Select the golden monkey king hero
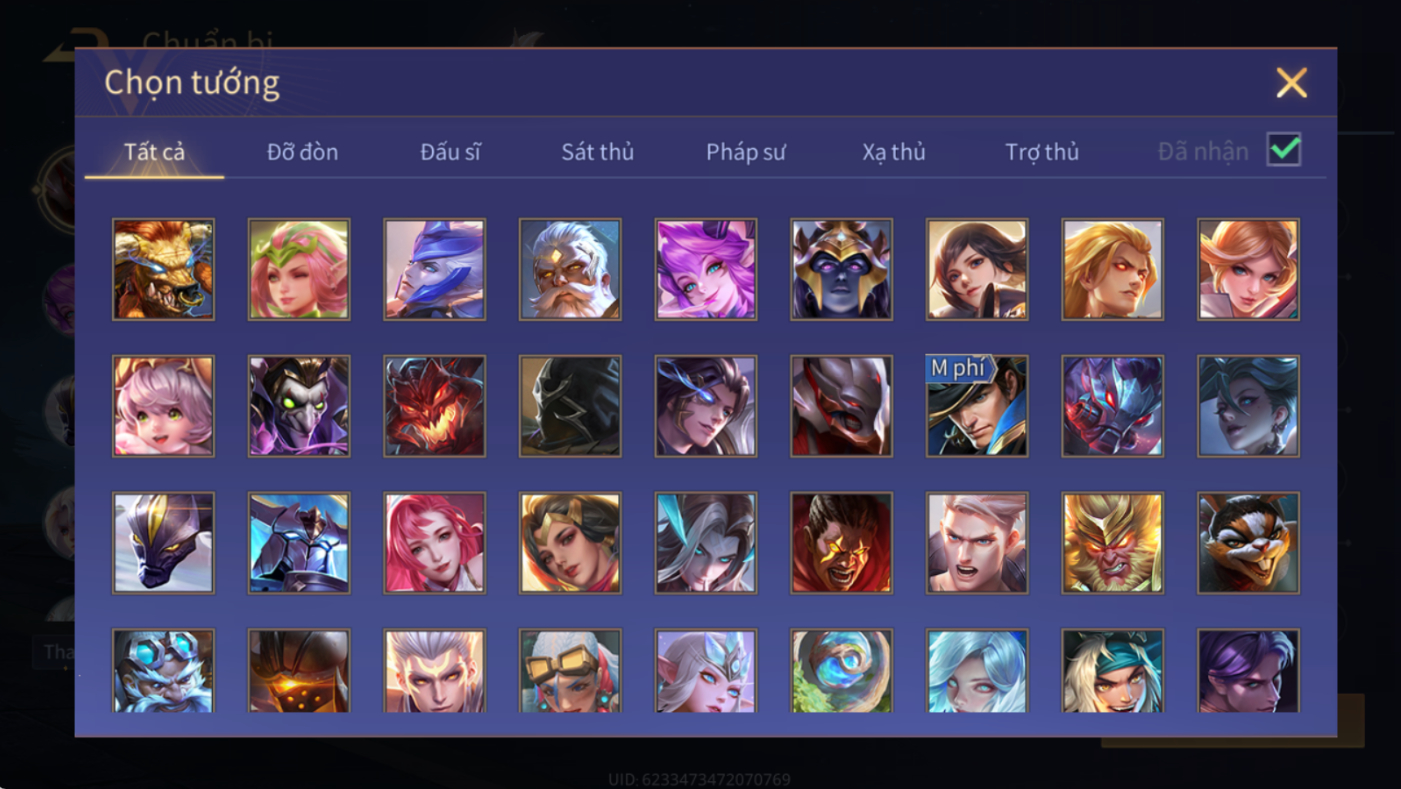This screenshot has height=789, width=1401. point(1113,543)
